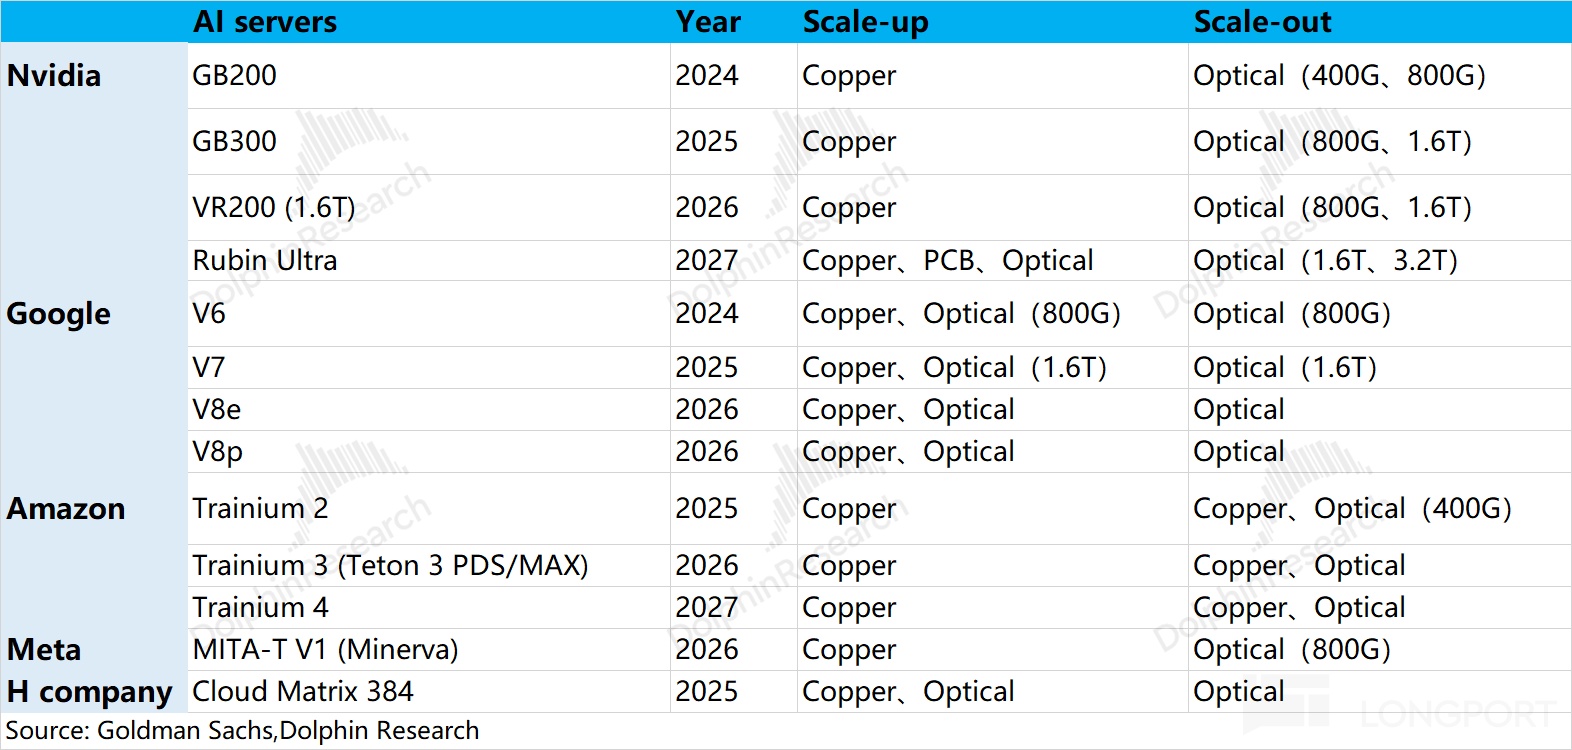Click the Scale-up column header
1572x750 pixels.
(x=865, y=22)
